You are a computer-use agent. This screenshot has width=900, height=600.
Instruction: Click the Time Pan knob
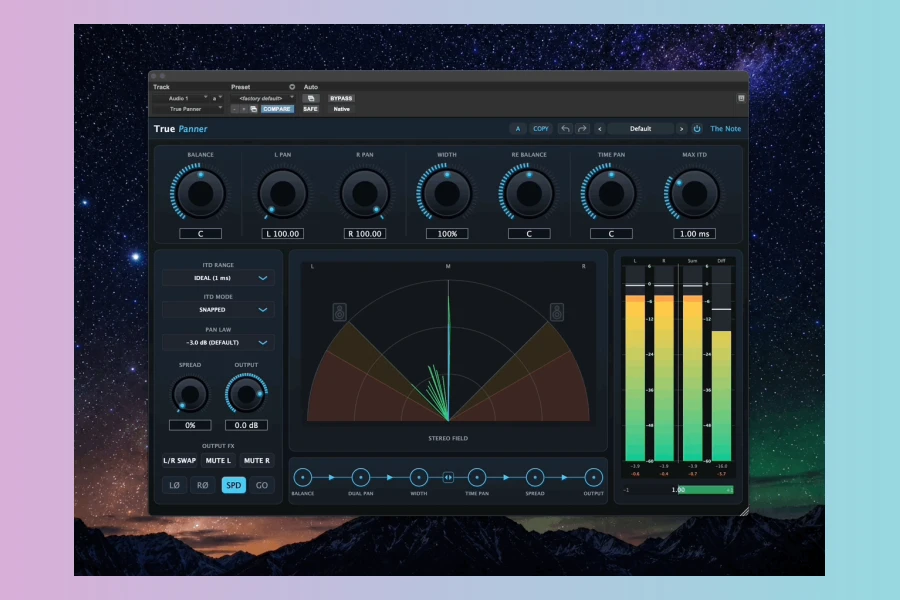pyautogui.click(x=611, y=193)
